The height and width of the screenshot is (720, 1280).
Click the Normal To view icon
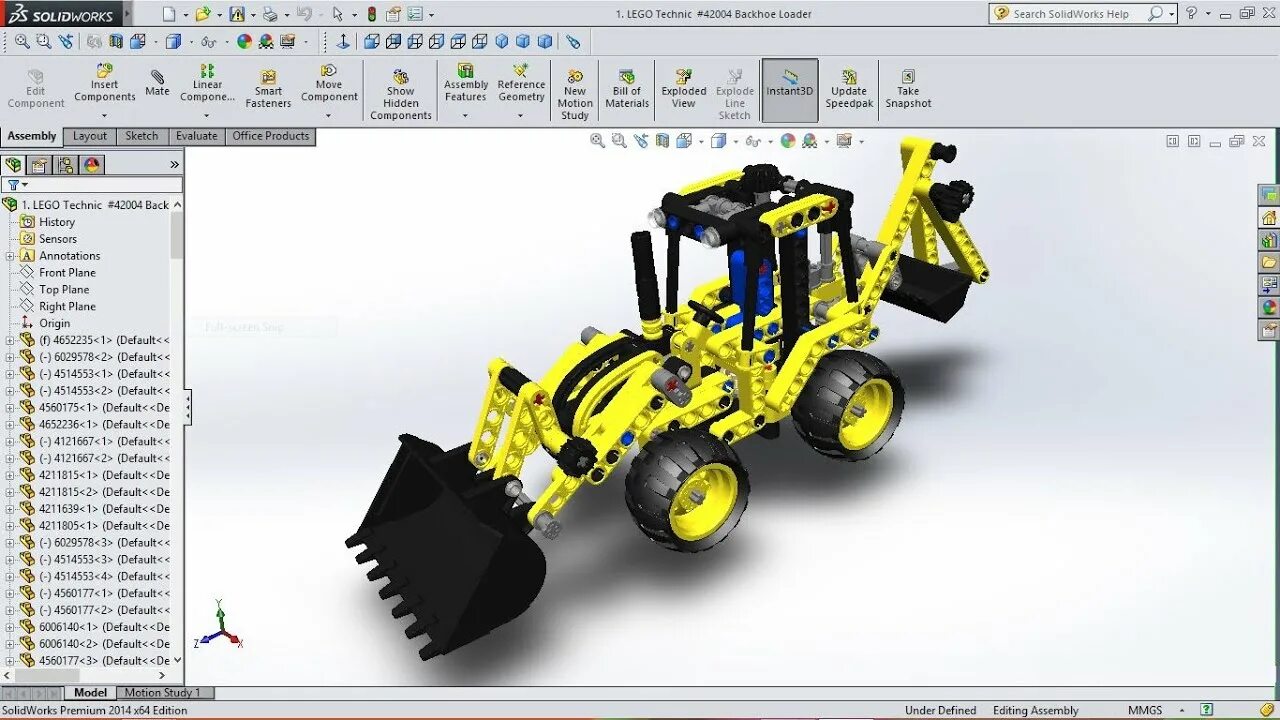pos(343,41)
